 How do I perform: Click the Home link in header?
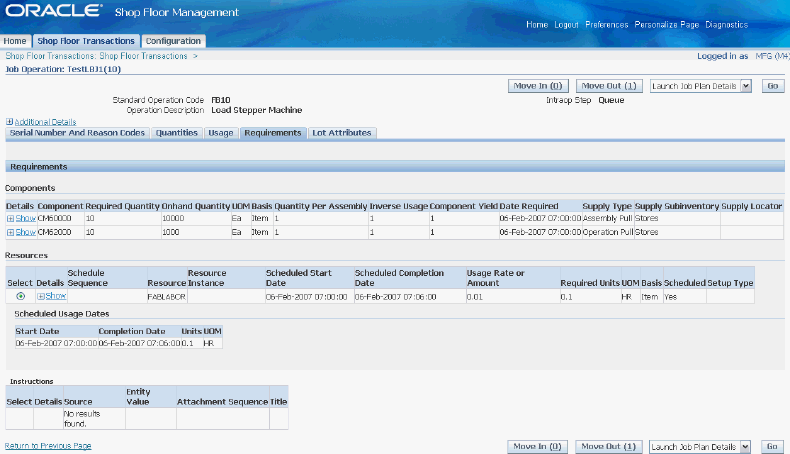point(537,25)
